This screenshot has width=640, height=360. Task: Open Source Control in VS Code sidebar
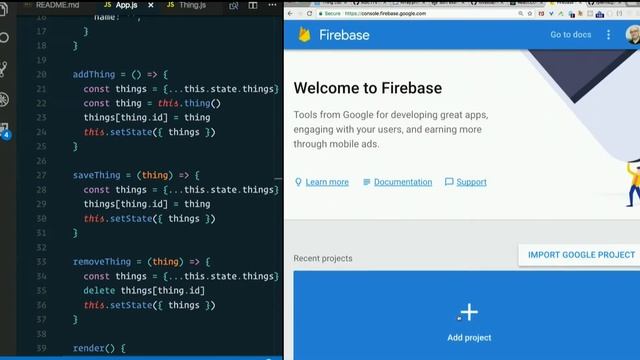point(4,69)
